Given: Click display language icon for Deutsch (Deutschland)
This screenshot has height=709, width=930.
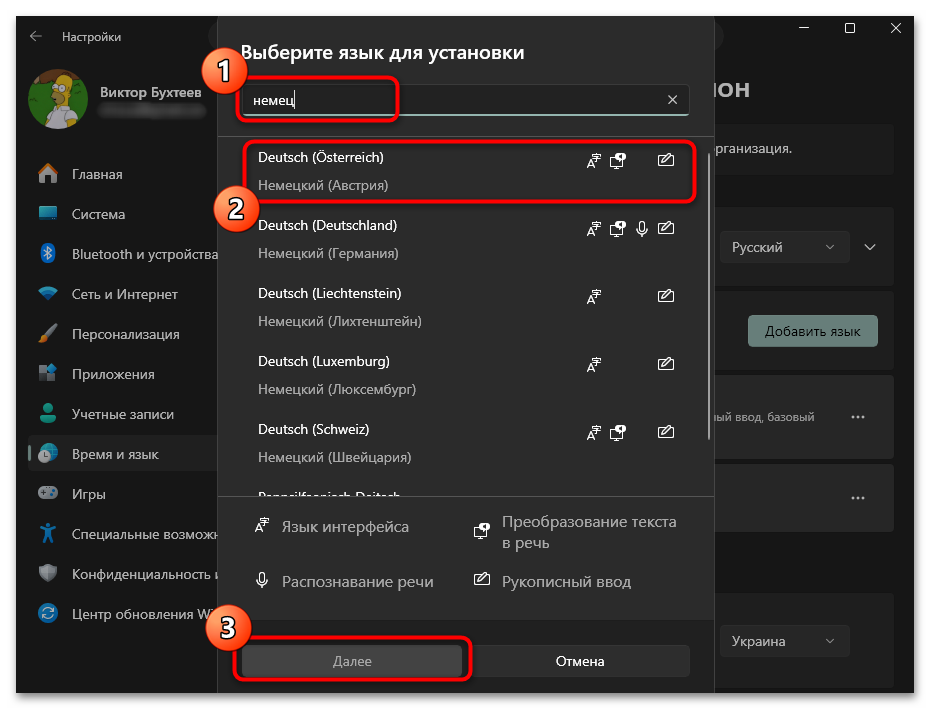Looking at the screenshot, I should [x=594, y=229].
